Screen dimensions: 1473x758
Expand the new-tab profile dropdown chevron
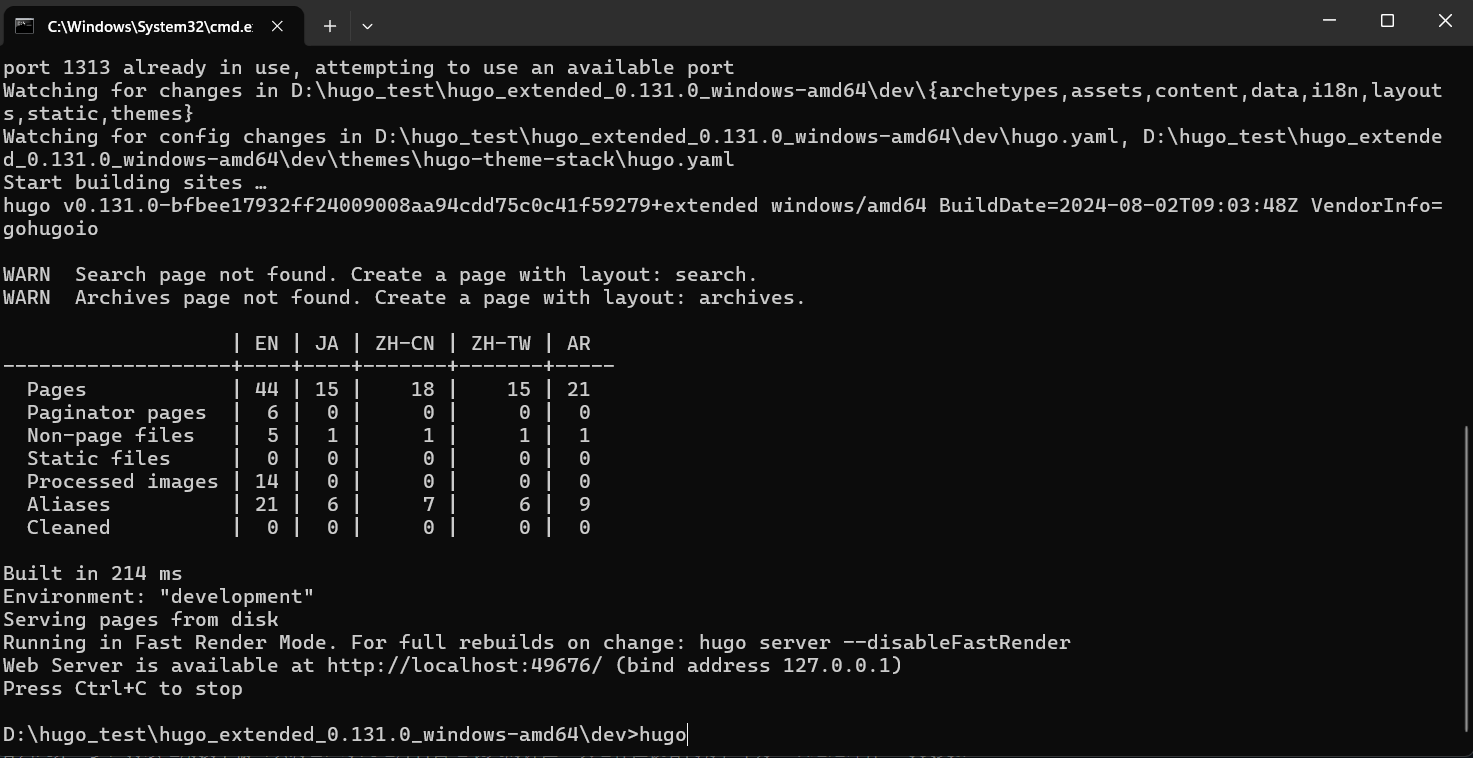(x=367, y=26)
